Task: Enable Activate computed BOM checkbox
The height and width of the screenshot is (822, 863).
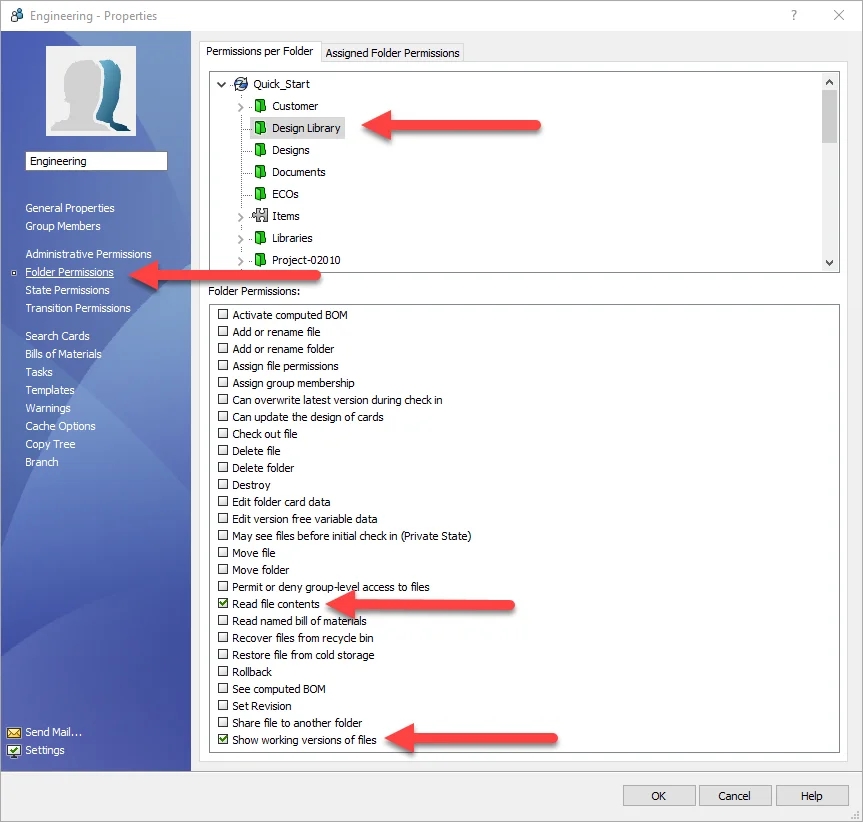Action: click(223, 314)
